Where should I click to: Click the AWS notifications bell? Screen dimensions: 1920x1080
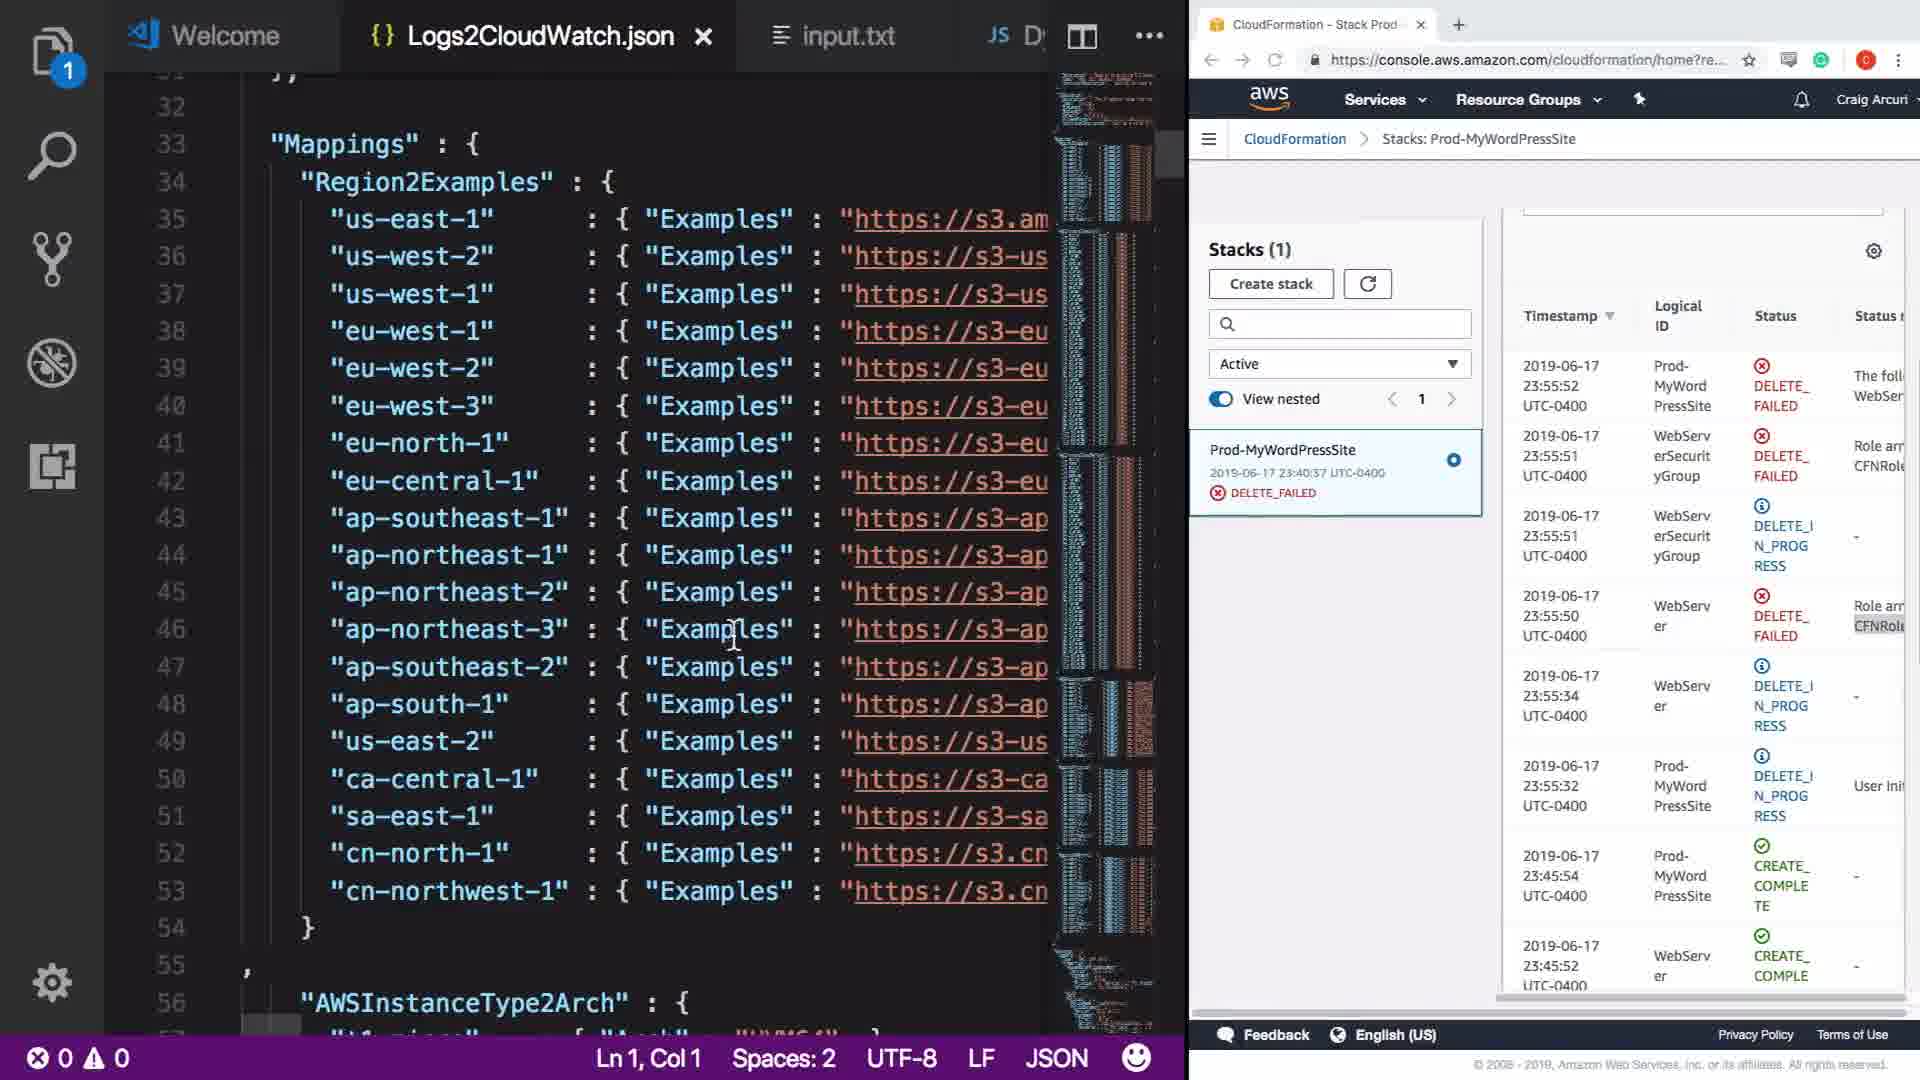pyautogui.click(x=1801, y=100)
